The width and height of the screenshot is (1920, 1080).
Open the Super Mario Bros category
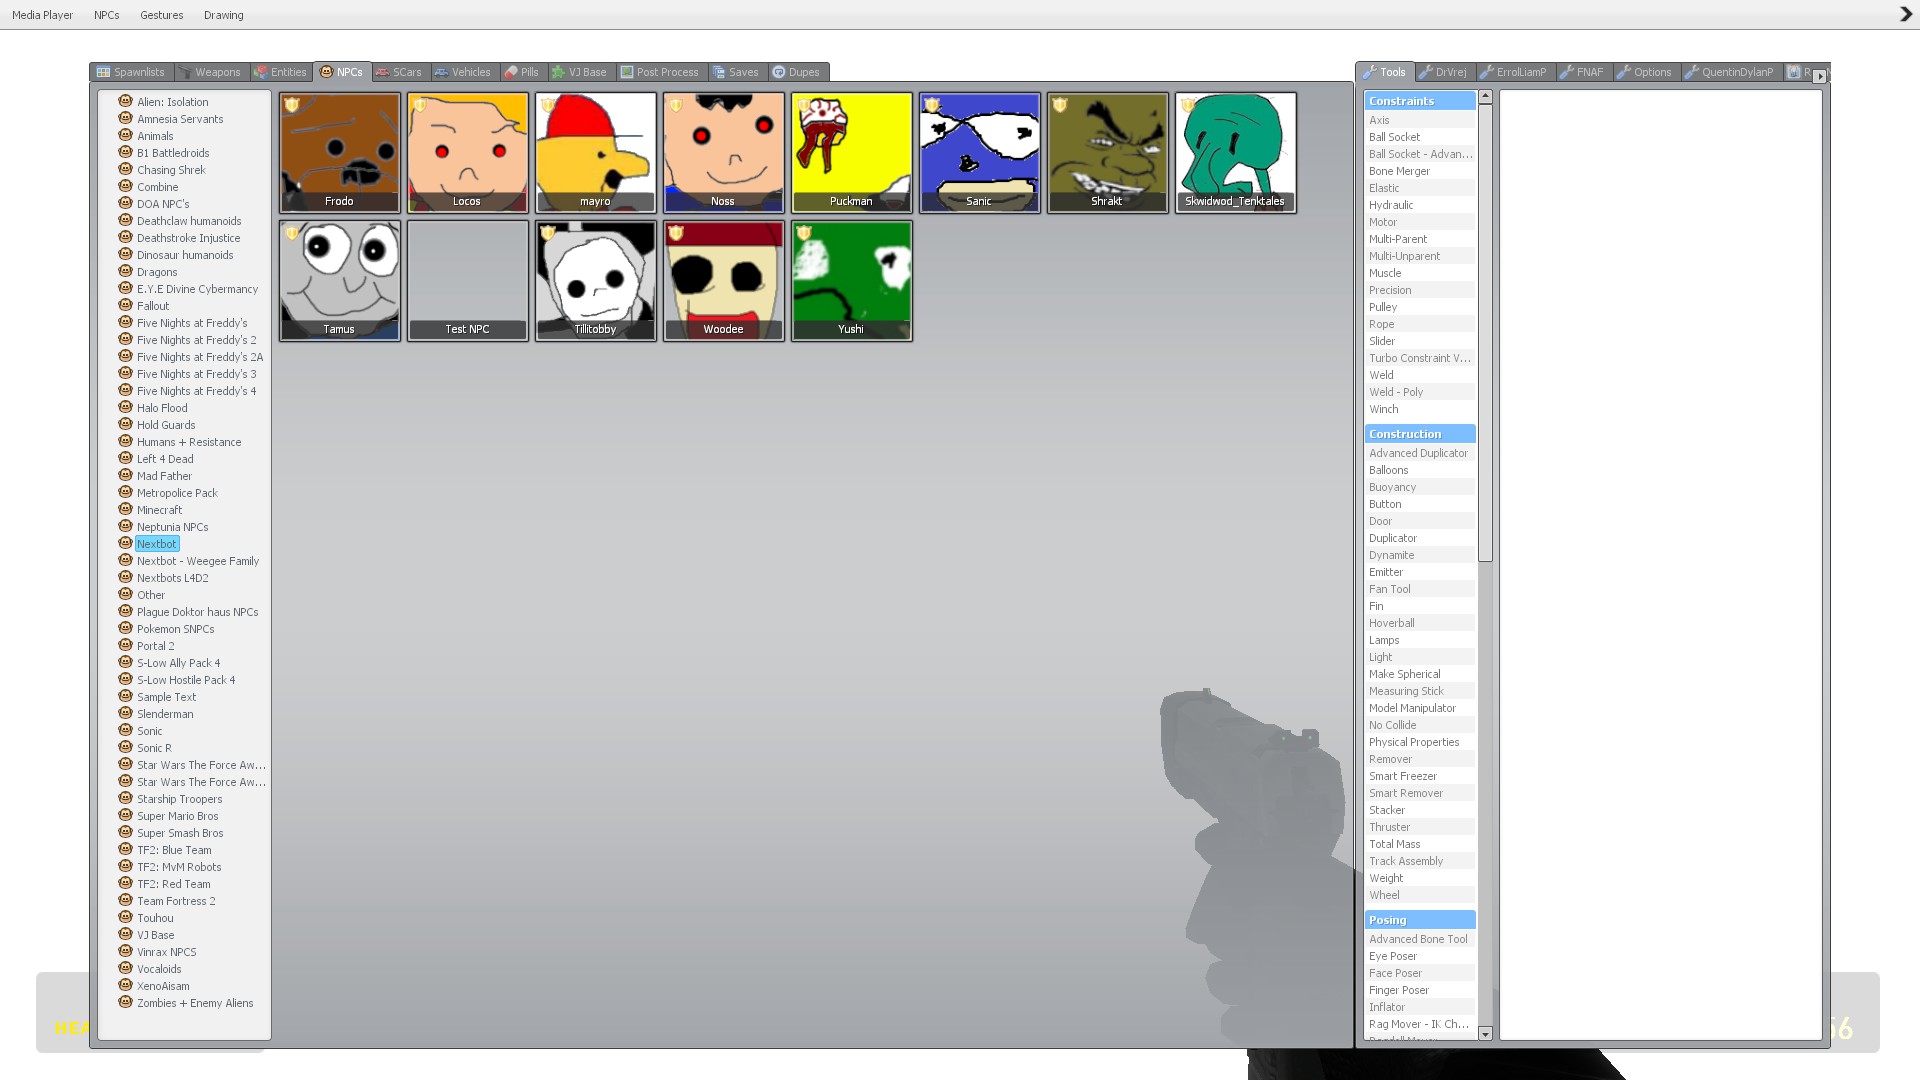[178, 816]
